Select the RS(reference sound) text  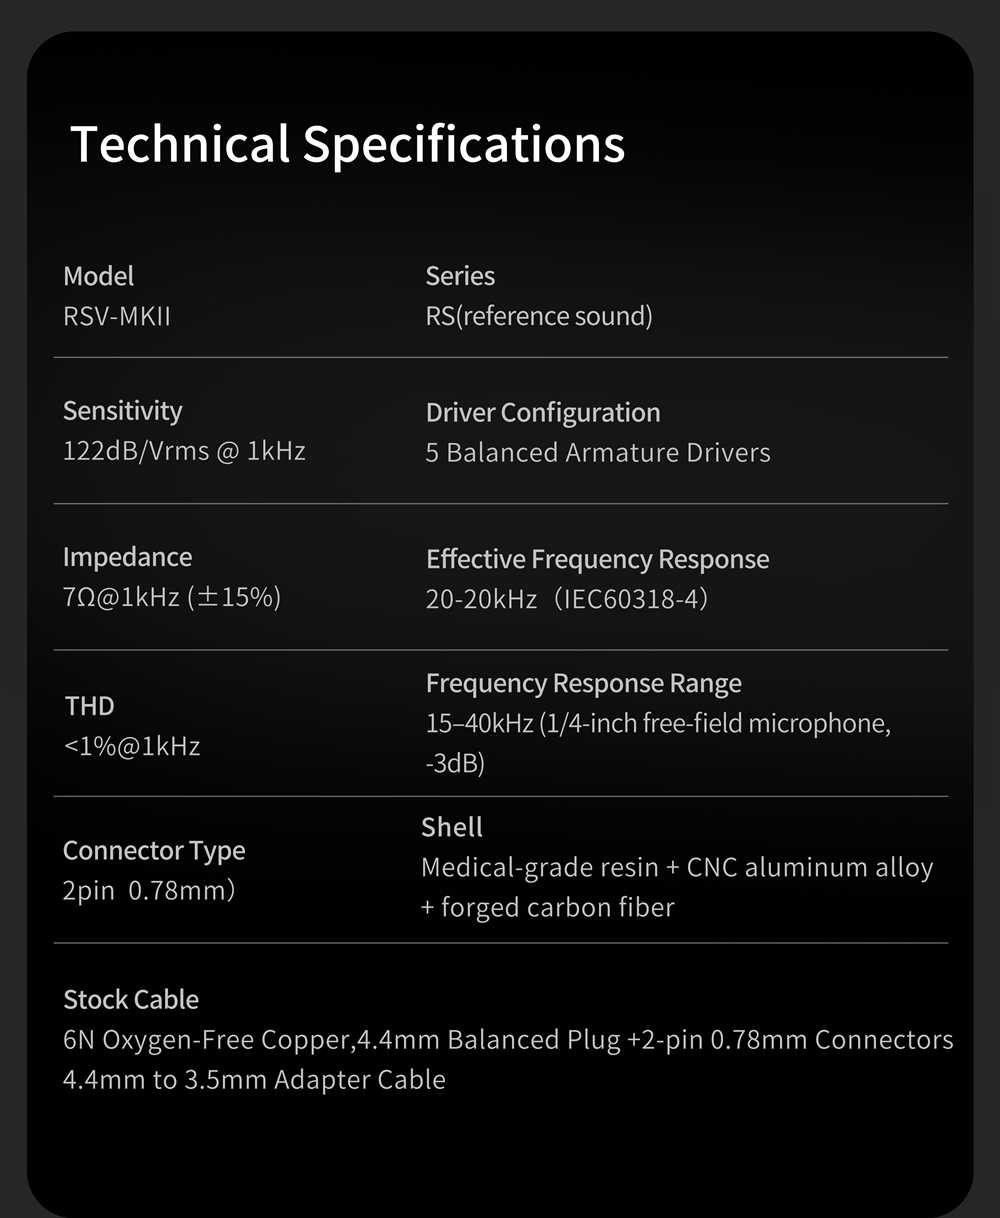pyautogui.click(x=539, y=317)
